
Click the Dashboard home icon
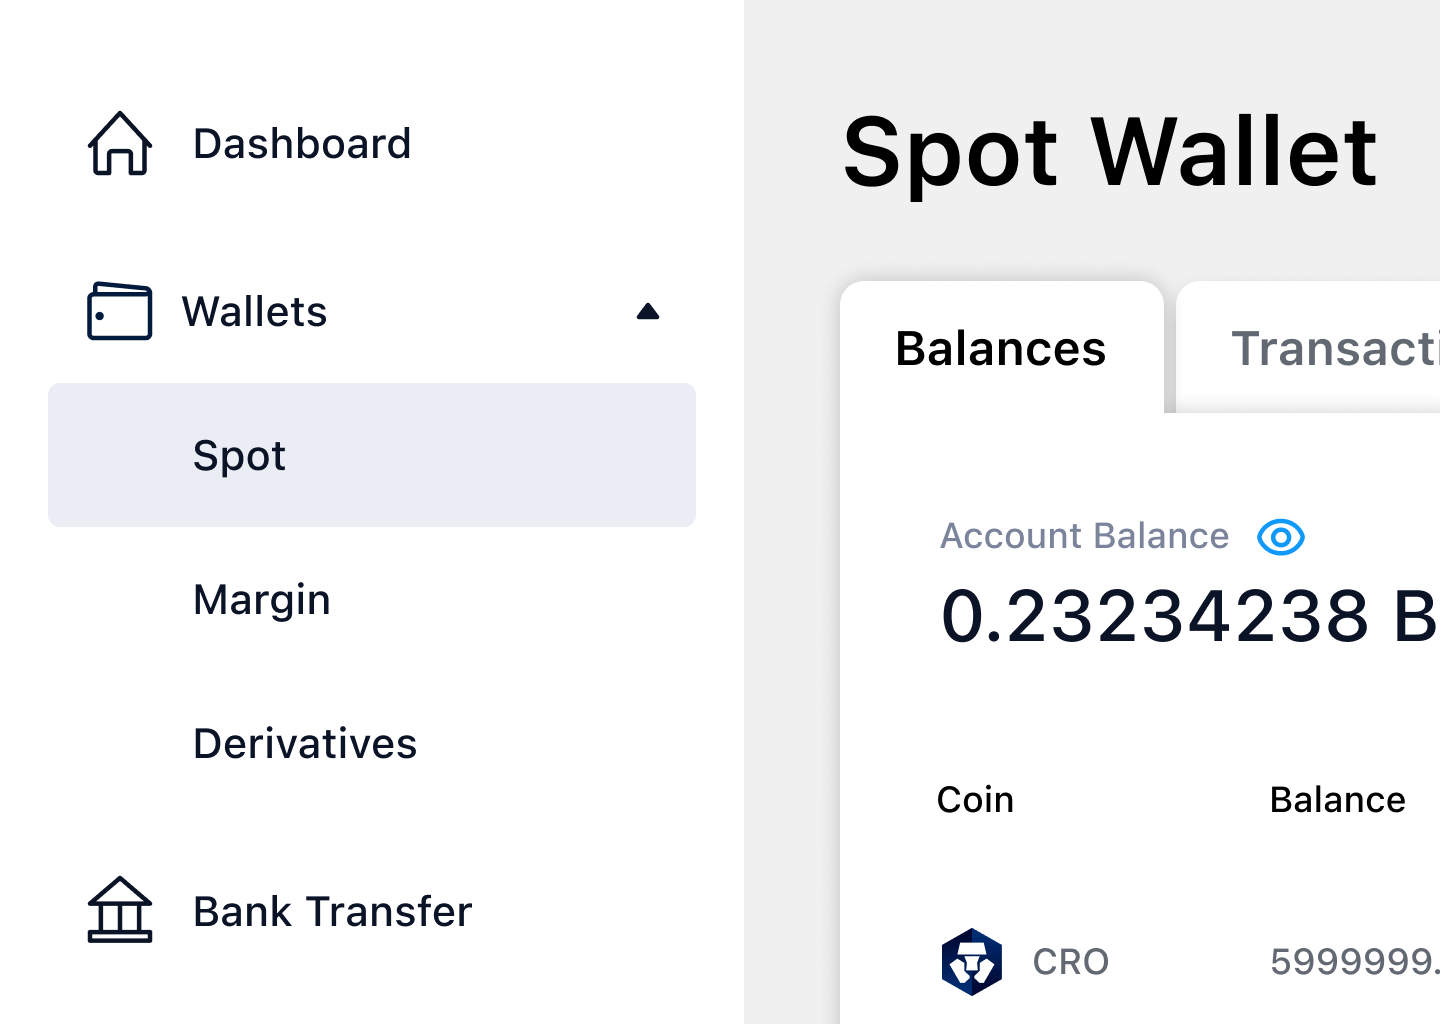click(120, 144)
